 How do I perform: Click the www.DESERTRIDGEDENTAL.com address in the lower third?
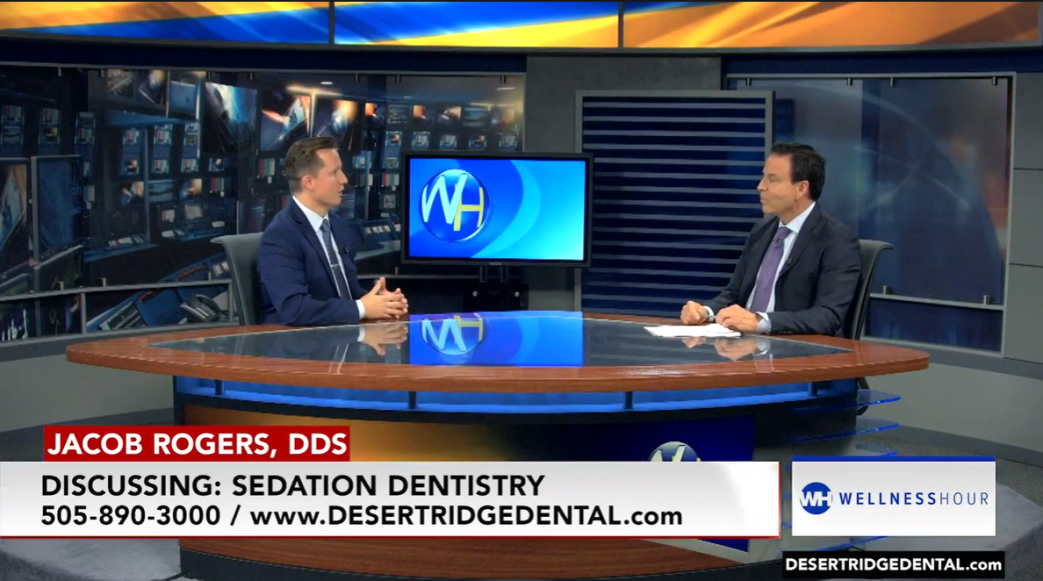466,516
